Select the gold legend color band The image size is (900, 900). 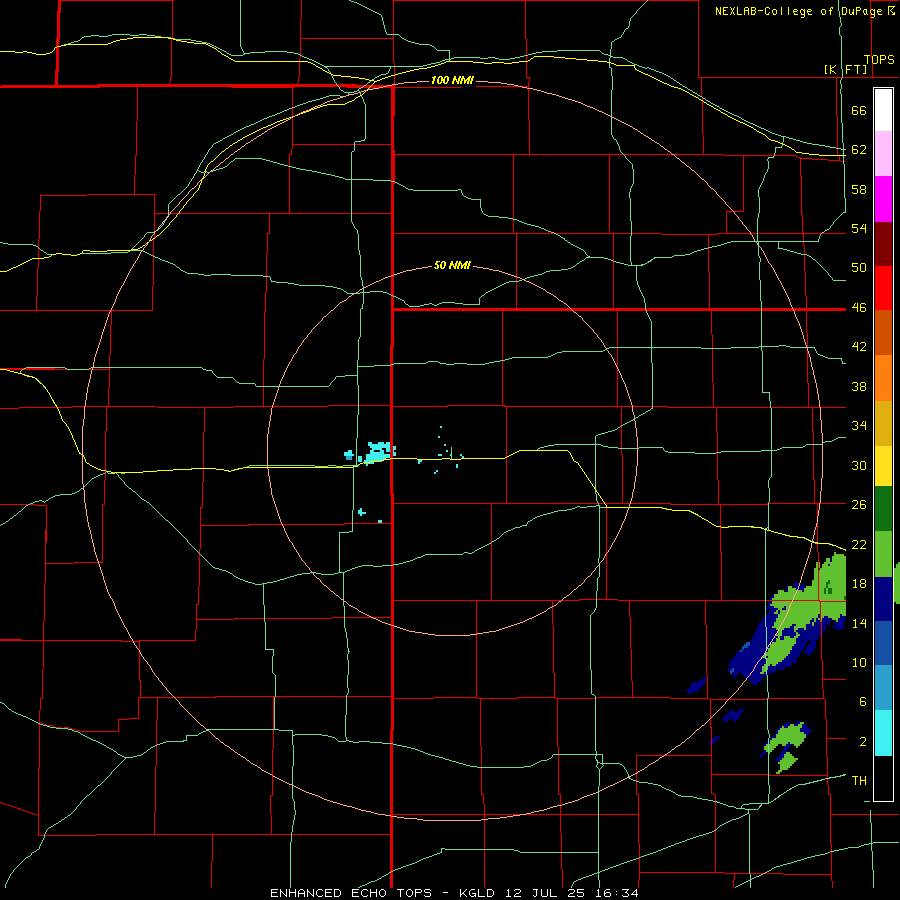coord(883,423)
